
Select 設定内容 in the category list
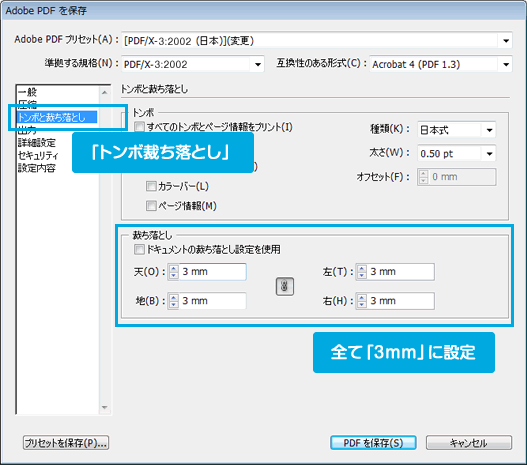click(37, 168)
